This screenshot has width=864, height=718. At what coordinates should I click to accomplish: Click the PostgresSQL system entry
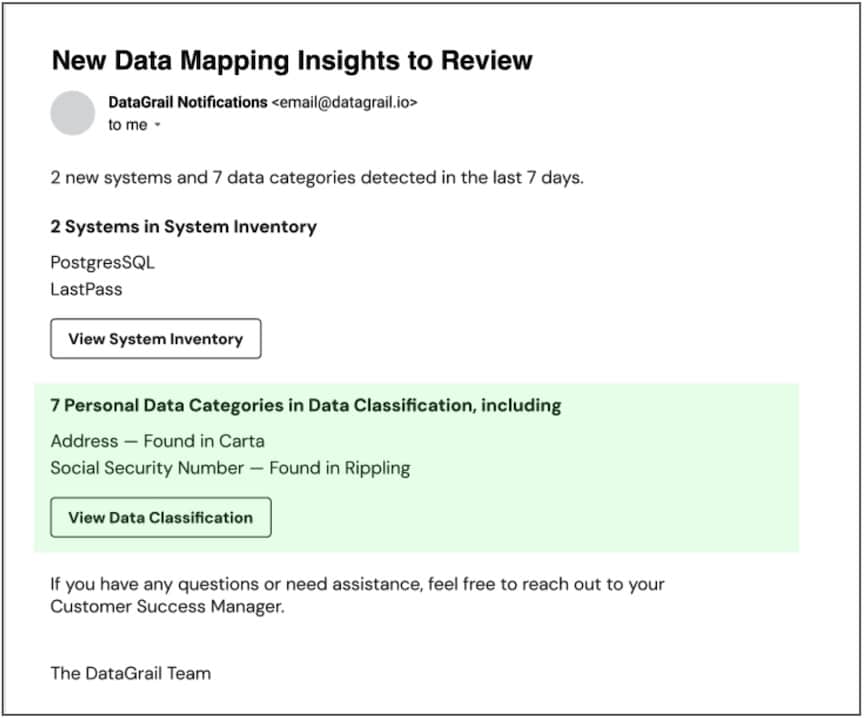[103, 263]
